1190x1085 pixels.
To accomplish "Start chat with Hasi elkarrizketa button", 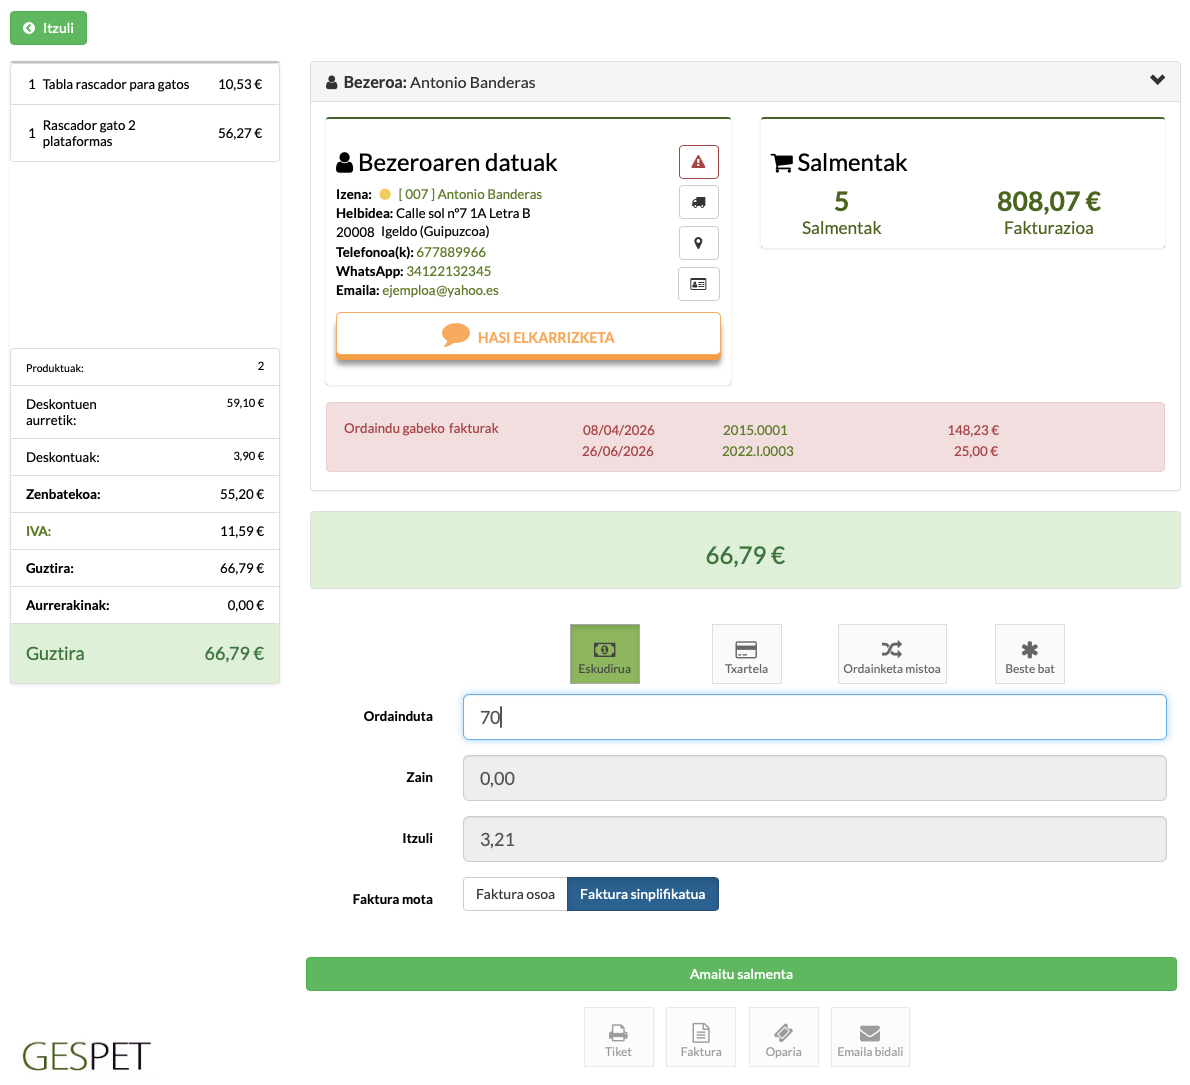I will click(x=528, y=336).
